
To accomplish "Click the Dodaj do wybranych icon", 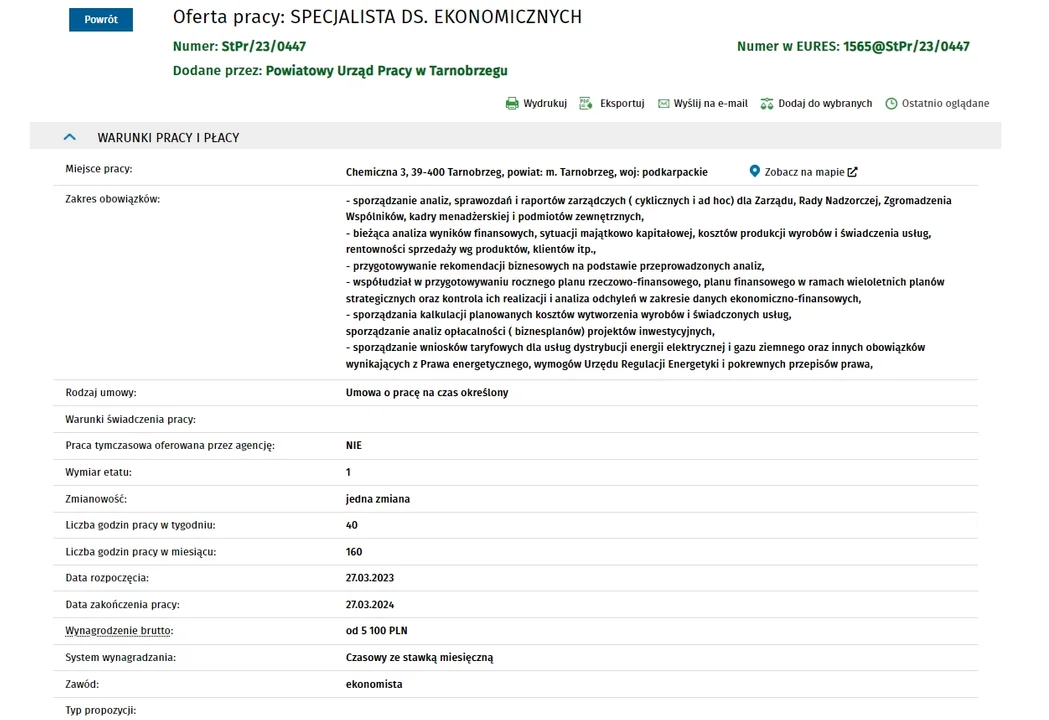I will pyautogui.click(x=767, y=103).
